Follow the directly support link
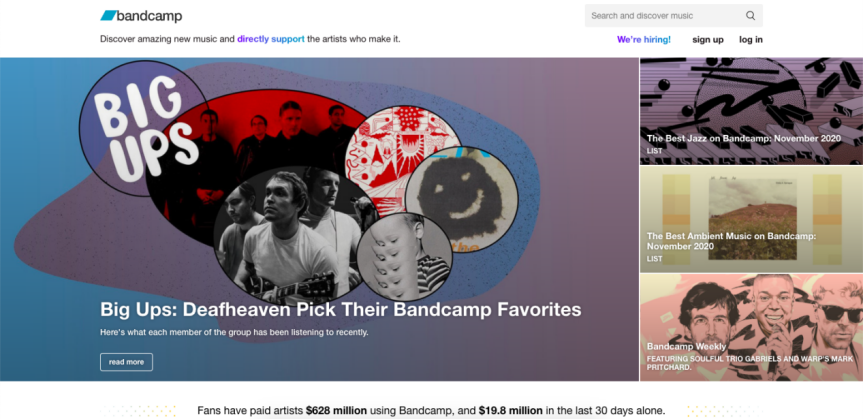Image resolution: width=863 pixels, height=419 pixels. tap(270, 39)
